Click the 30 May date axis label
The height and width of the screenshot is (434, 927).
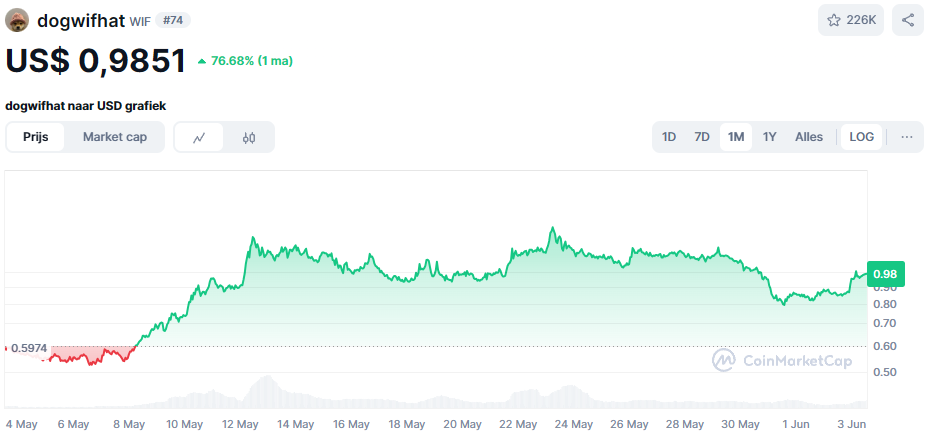click(x=741, y=424)
